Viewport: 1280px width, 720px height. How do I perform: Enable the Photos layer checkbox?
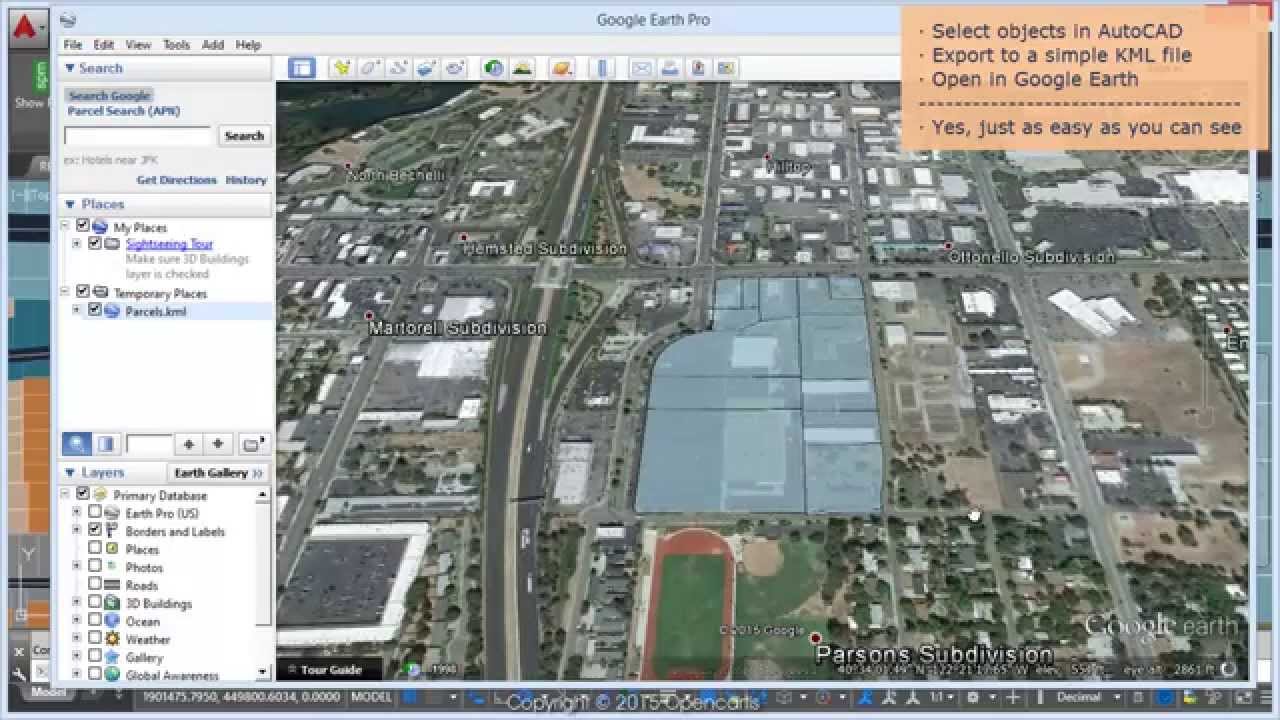(95, 566)
